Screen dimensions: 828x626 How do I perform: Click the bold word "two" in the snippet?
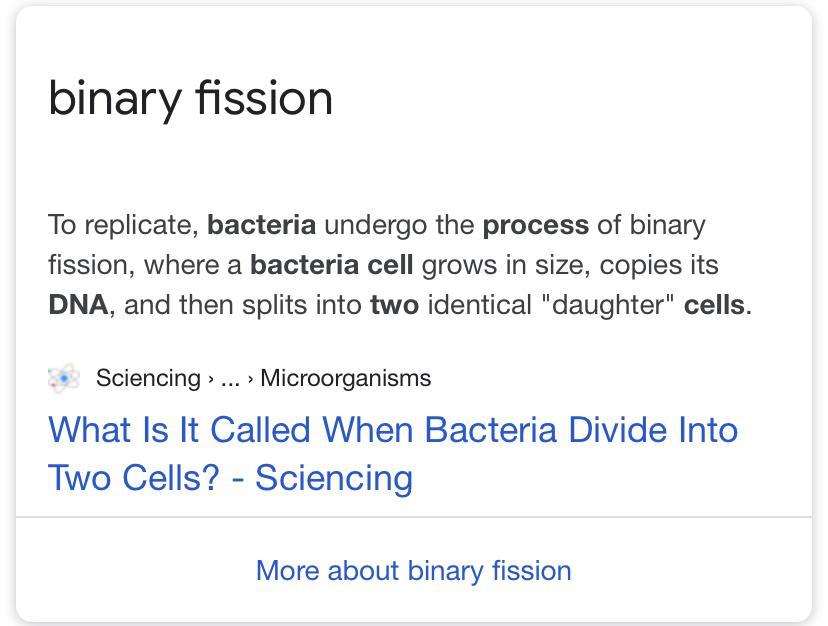pyautogui.click(x=394, y=304)
